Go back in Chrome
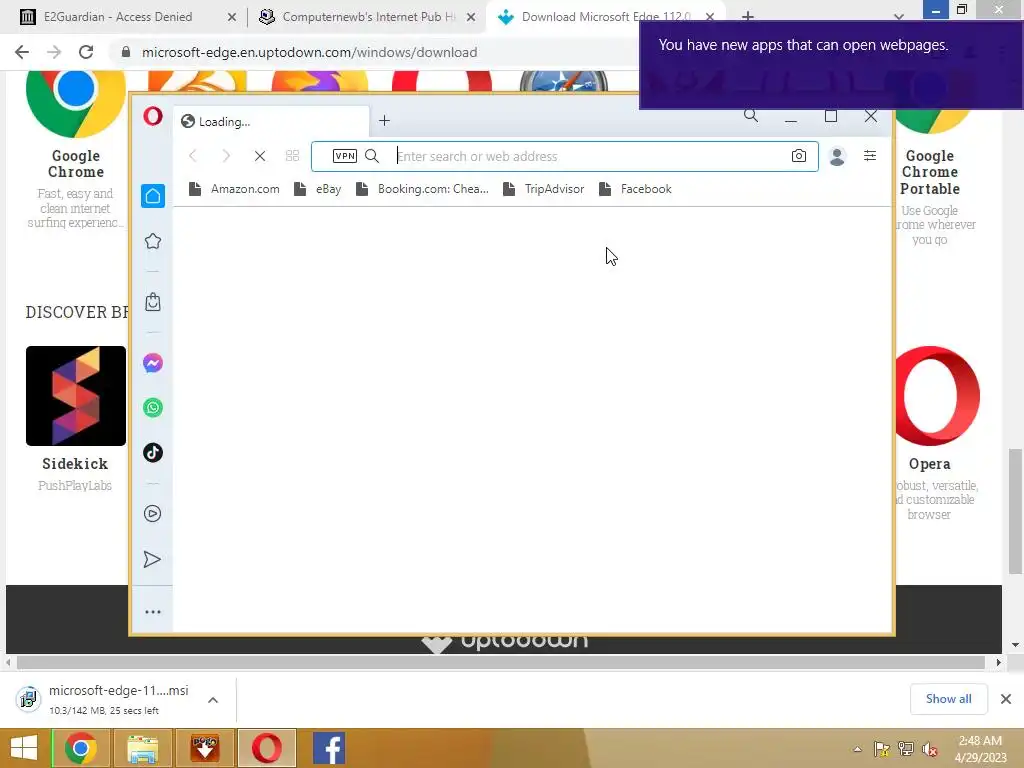Screen dimensions: 1024x768 point(22,52)
